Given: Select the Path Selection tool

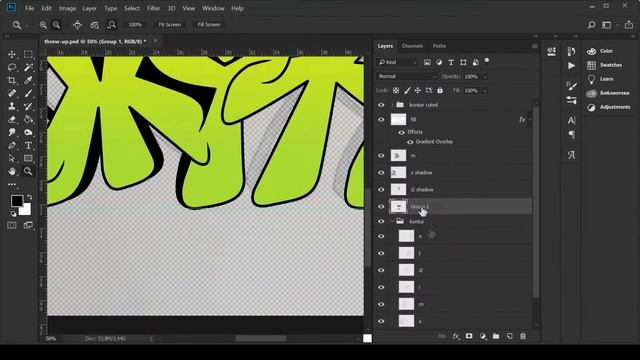Looking at the screenshot, I should [x=12, y=158].
